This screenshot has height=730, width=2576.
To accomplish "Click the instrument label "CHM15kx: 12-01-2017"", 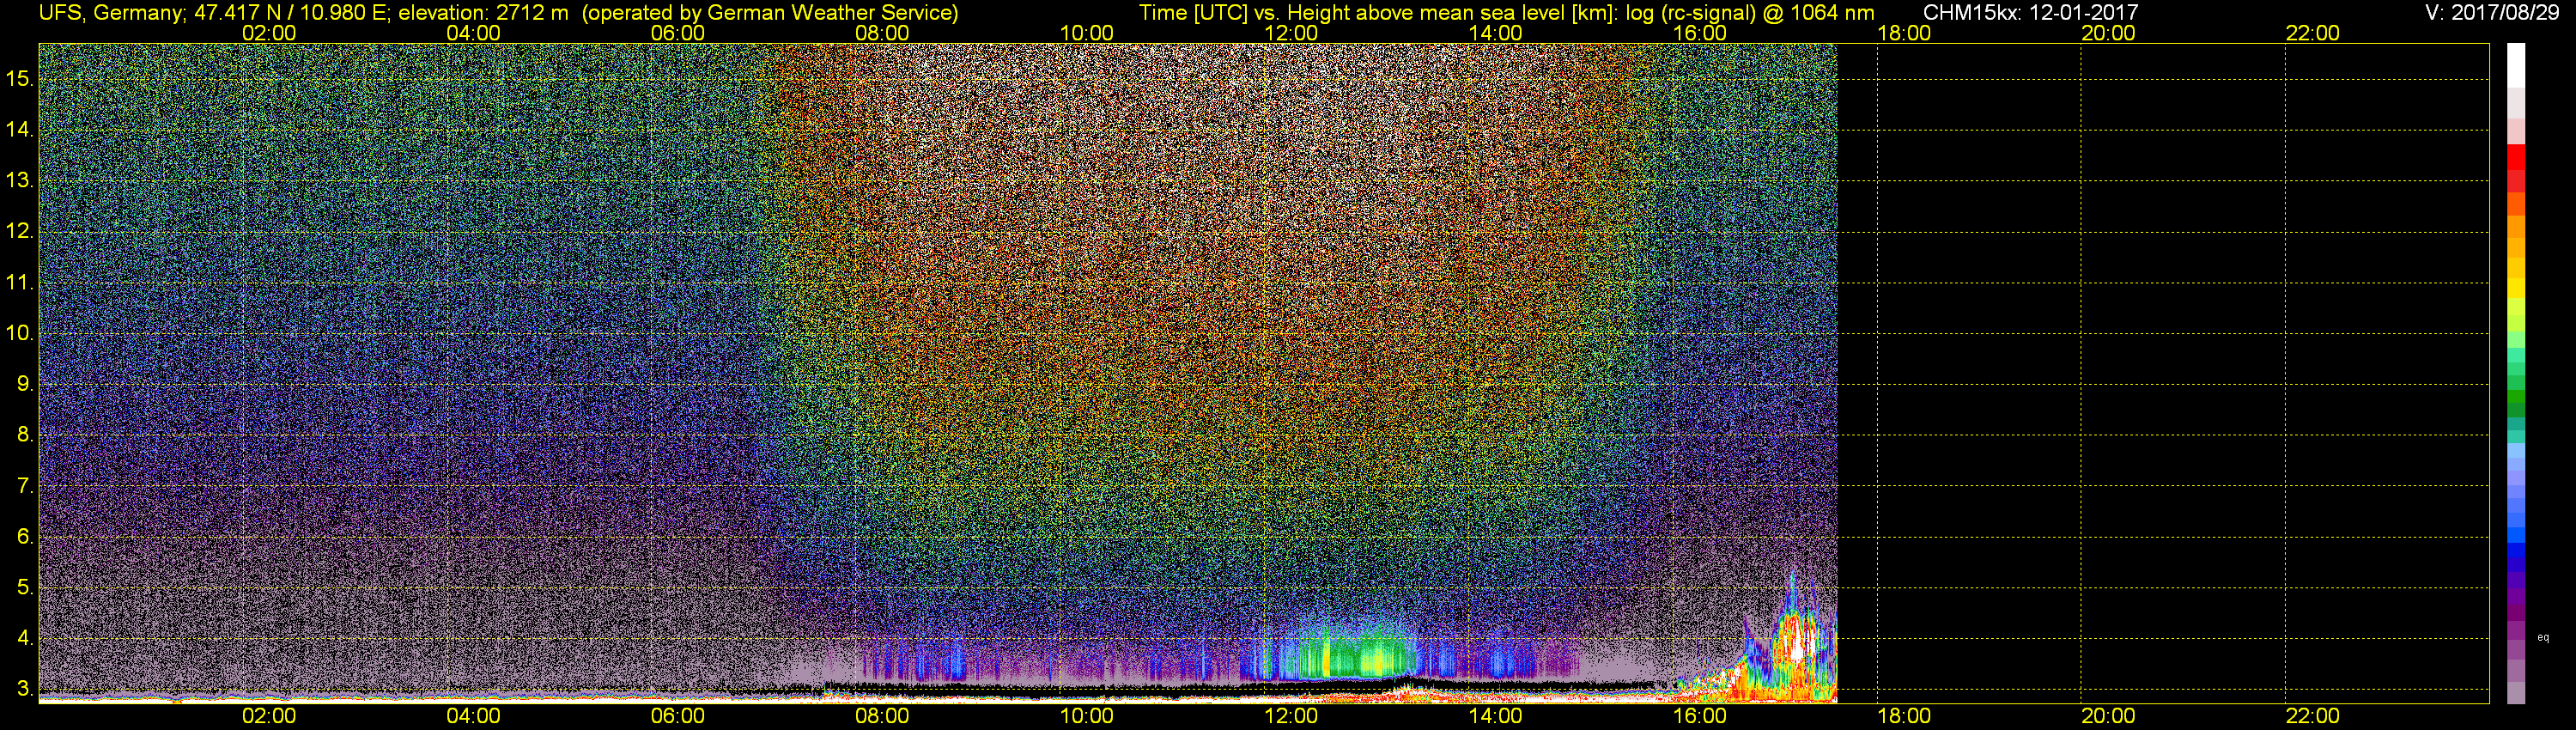I will (x=2030, y=13).
